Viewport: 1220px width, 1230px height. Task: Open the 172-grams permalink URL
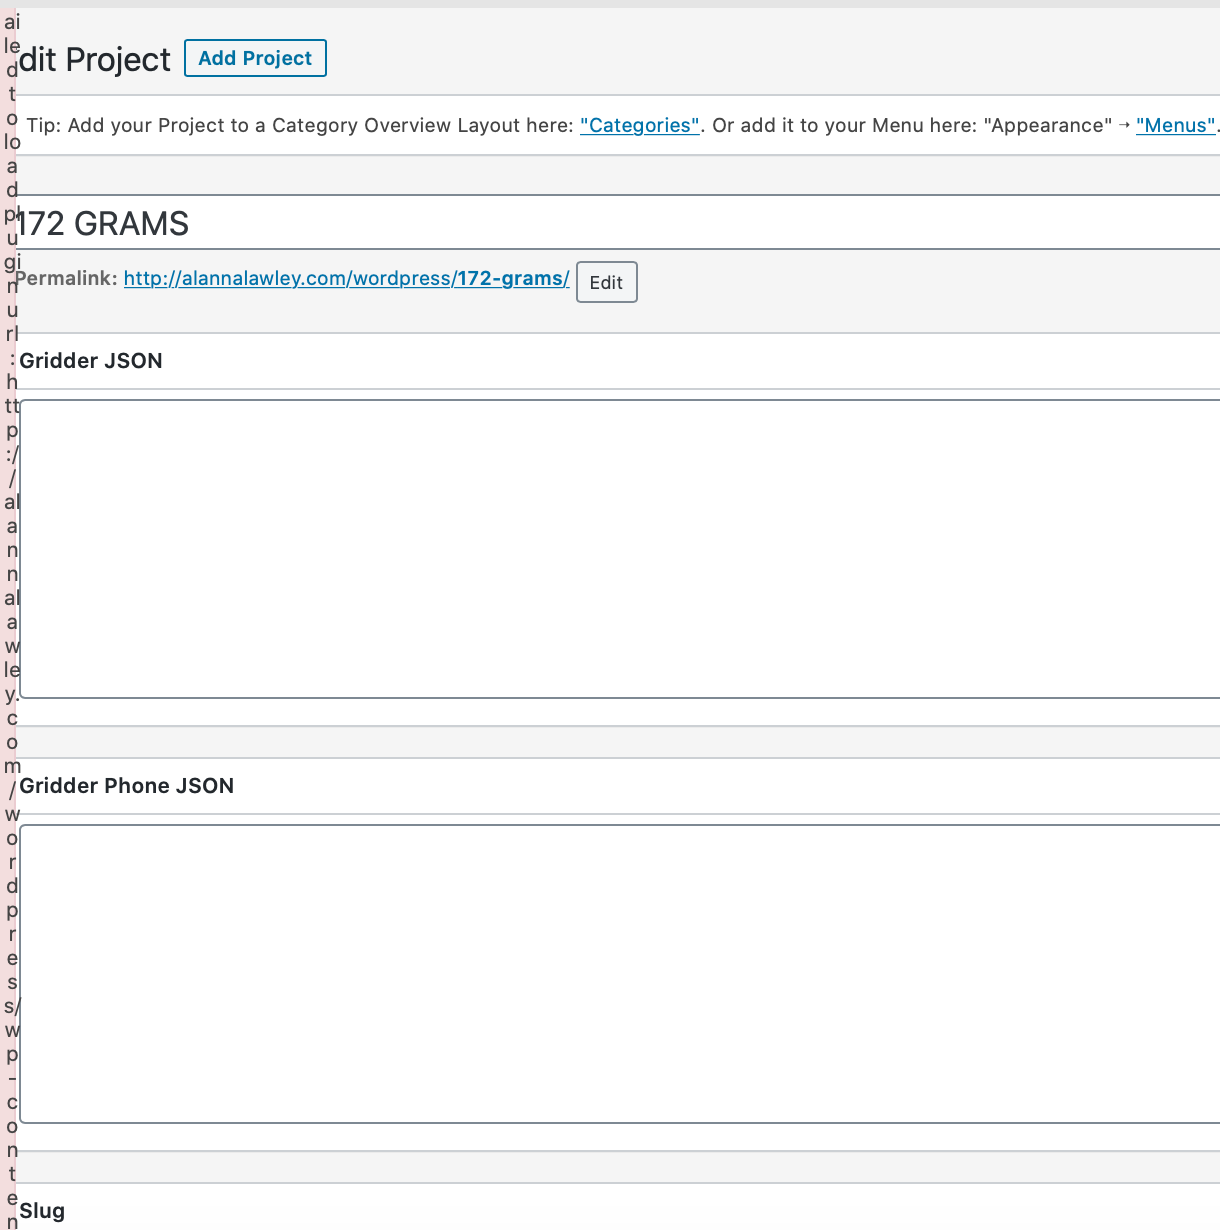(346, 279)
